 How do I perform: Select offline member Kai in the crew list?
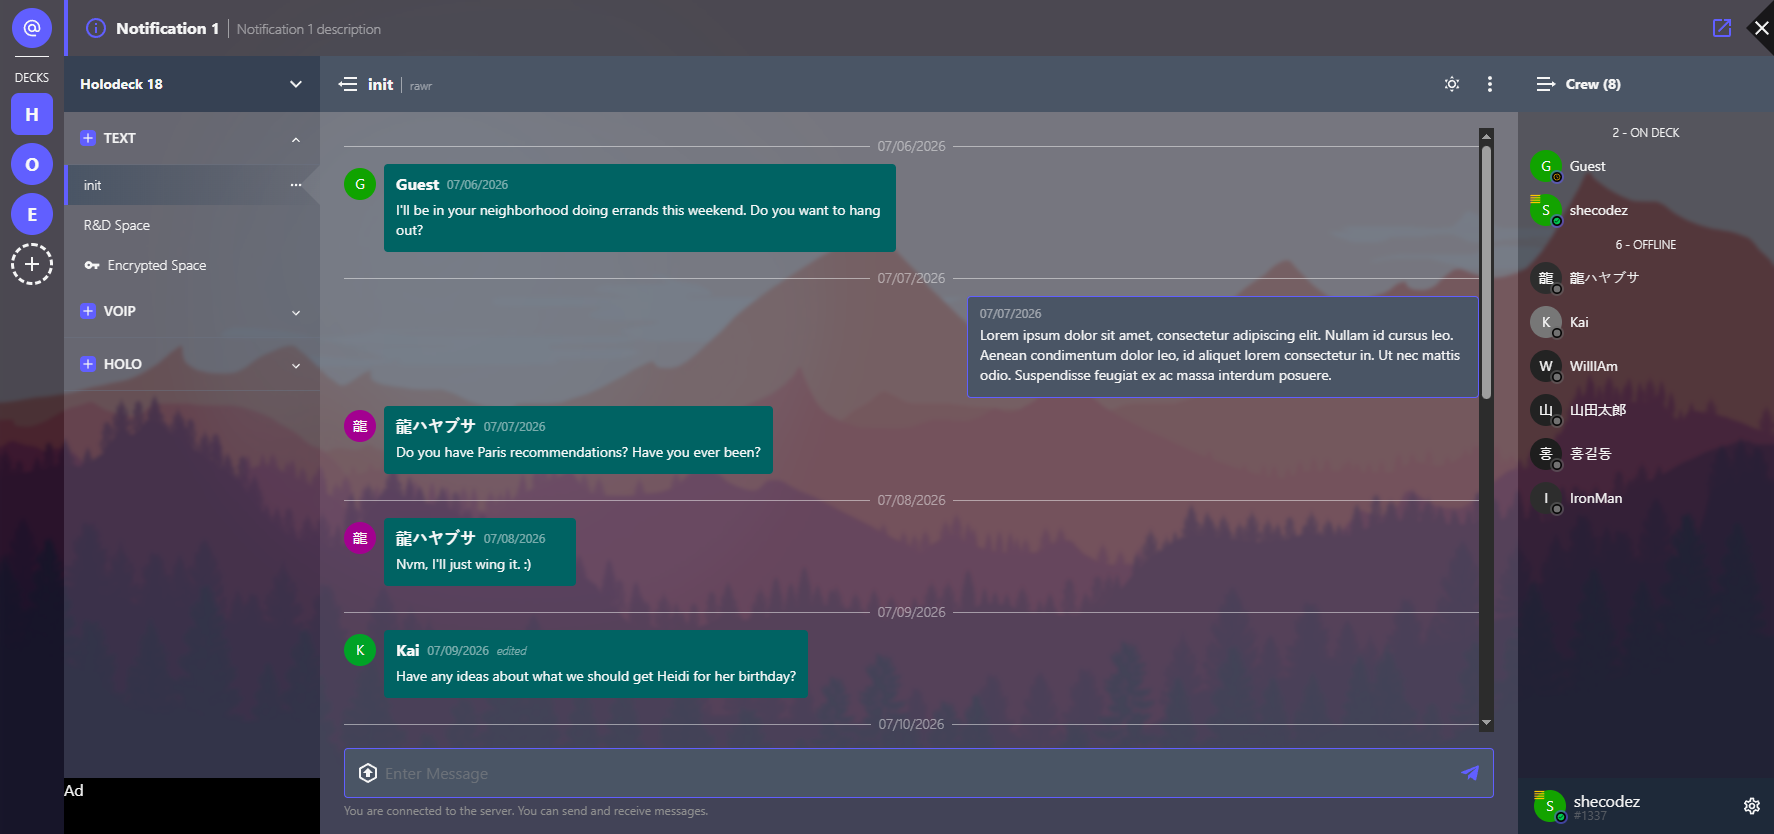pos(1646,322)
